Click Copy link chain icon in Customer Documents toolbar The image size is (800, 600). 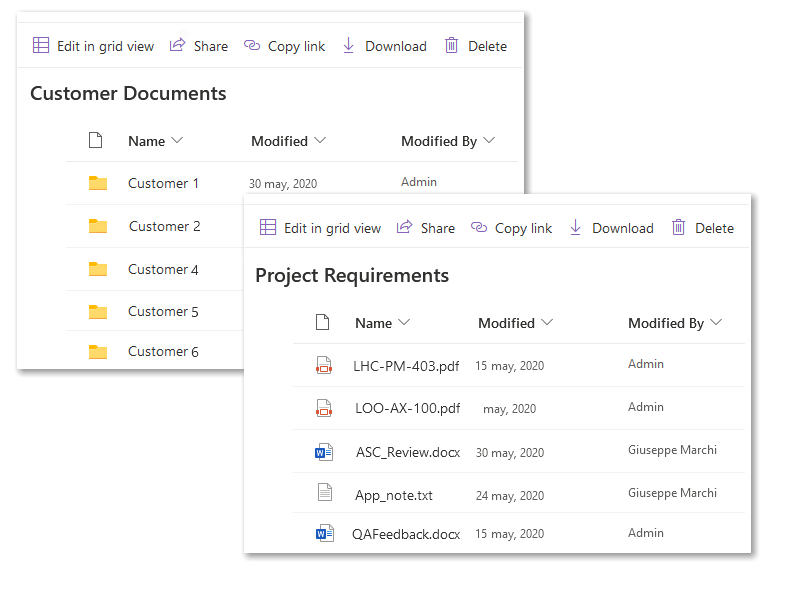click(x=252, y=45)
